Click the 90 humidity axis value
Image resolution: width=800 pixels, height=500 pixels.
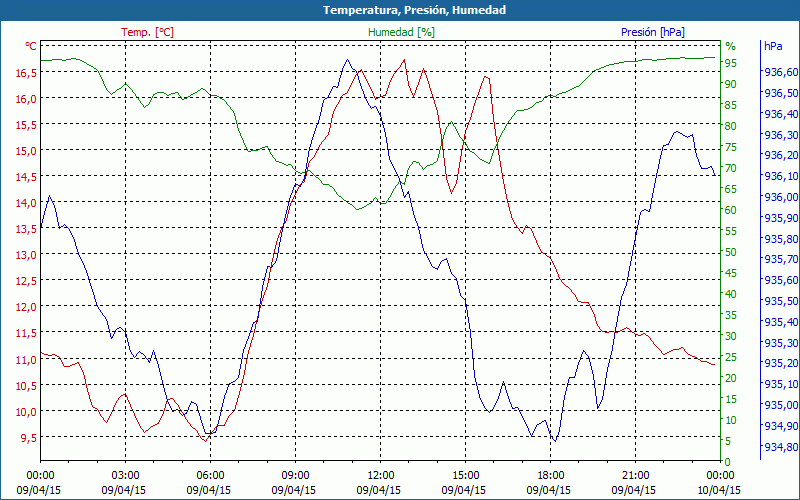click(x=731, y=84)
